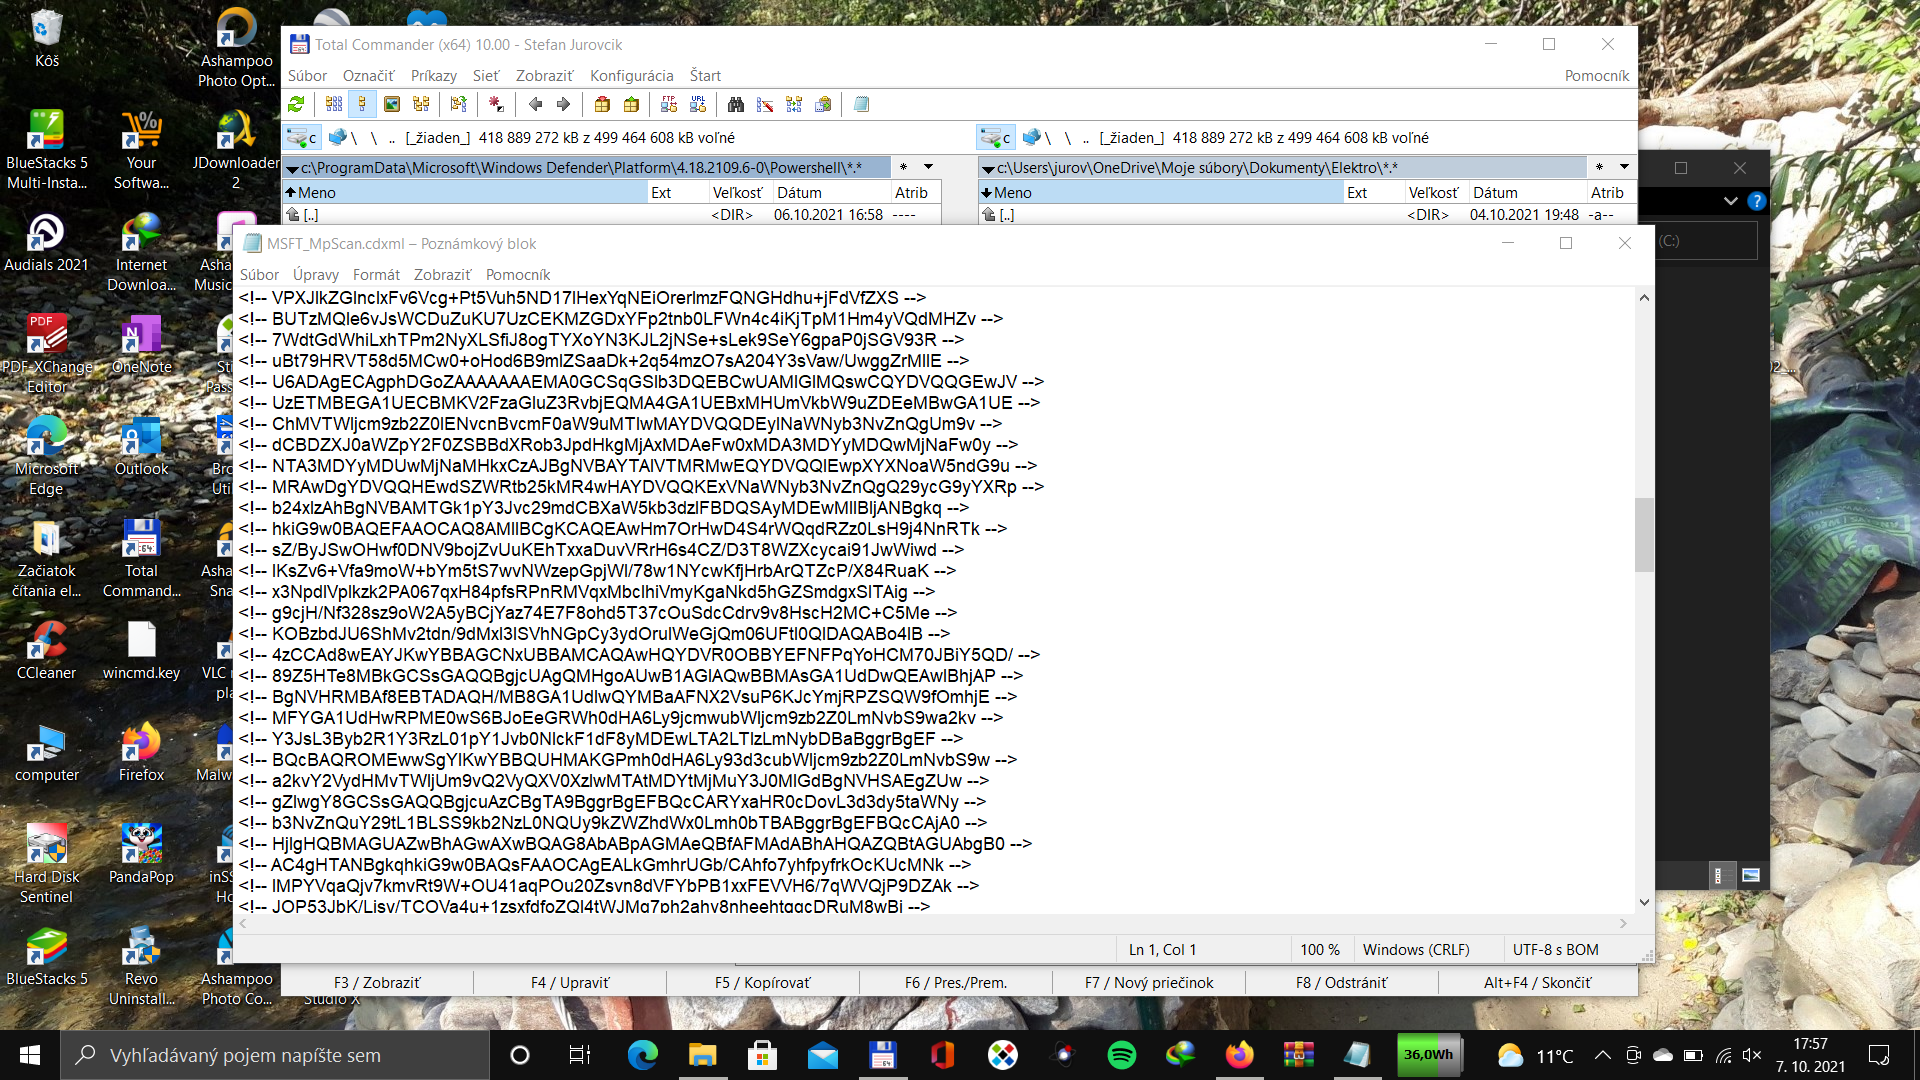Go back with the left arrow icon

pyautogui.click(x=535, y=104)
